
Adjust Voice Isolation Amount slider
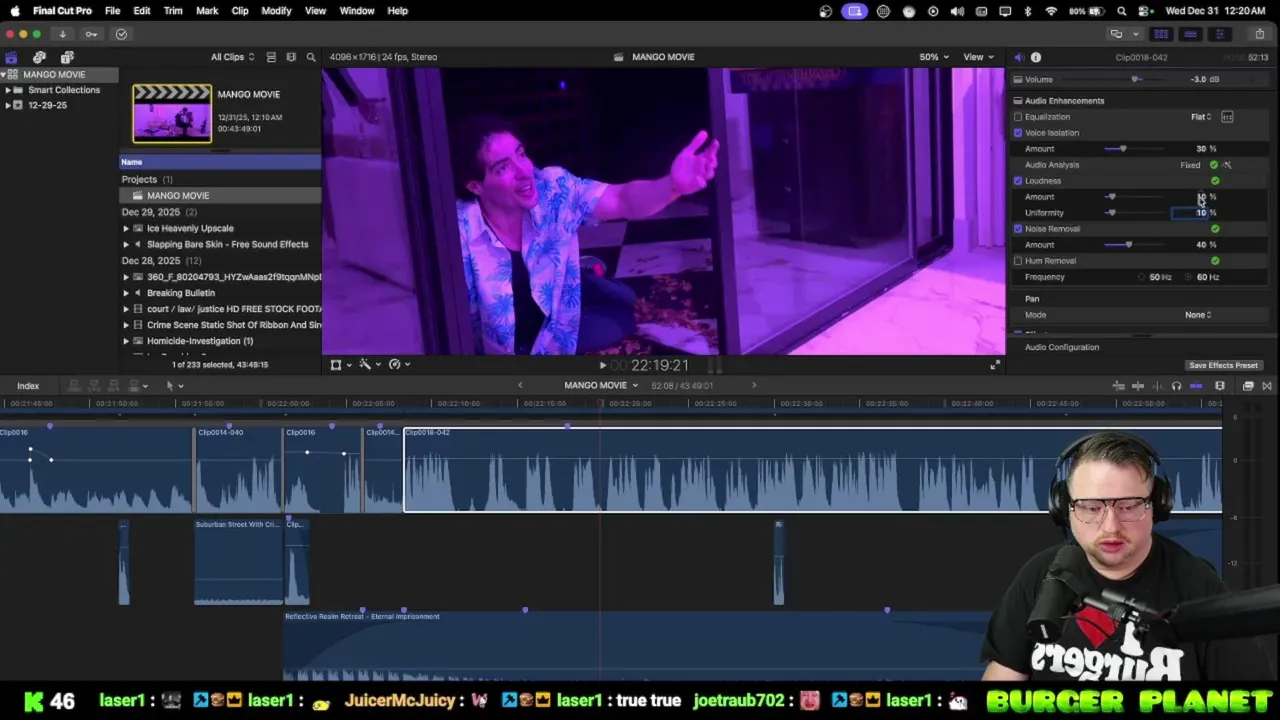[1122, 149]
